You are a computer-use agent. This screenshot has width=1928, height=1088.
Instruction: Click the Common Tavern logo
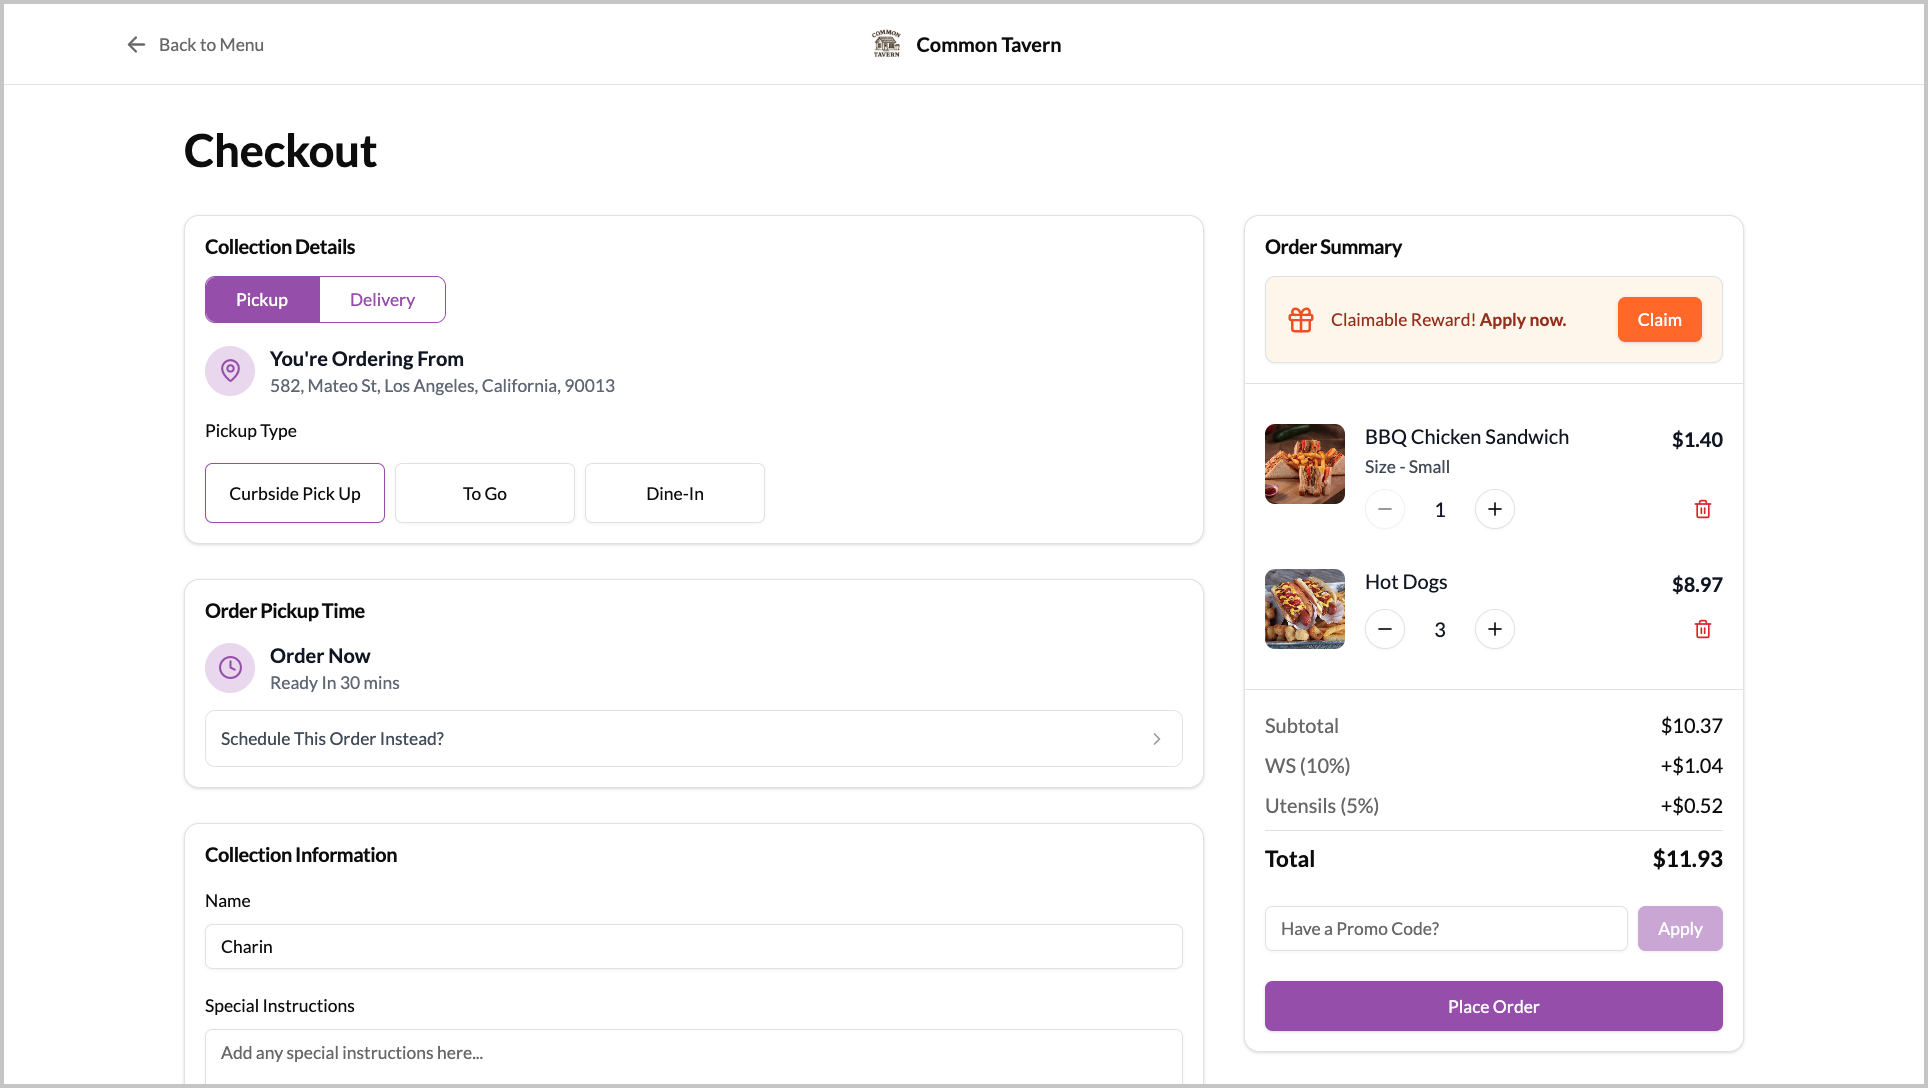coord(886,45)
